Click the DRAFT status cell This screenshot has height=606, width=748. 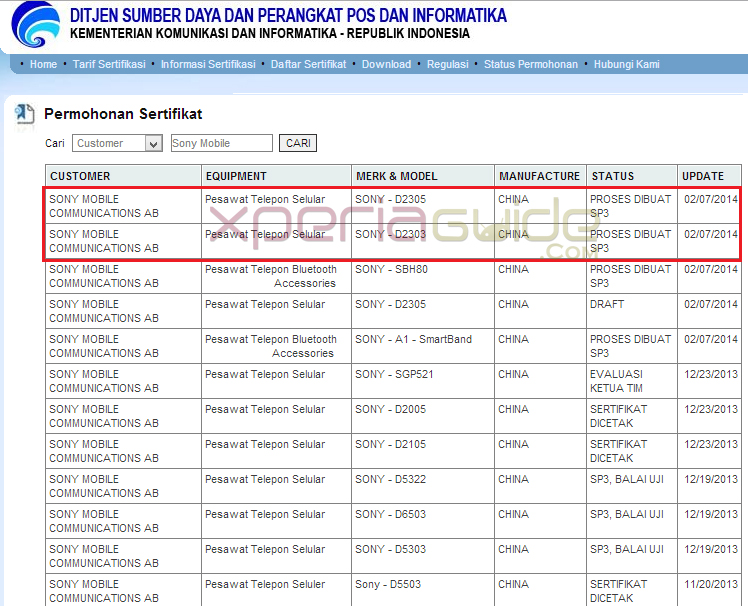(x=632, y=311)
